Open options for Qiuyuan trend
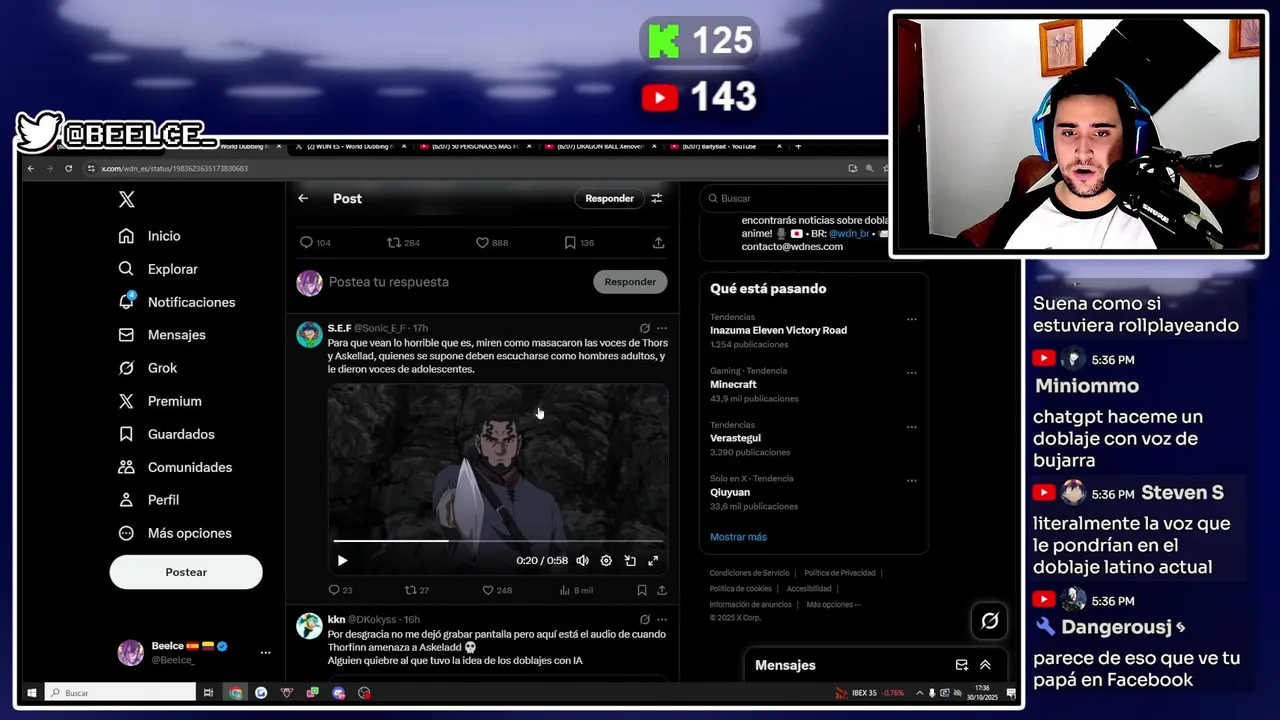Image resolution: width=1280 pixels, height=720 pixels. 911,481
